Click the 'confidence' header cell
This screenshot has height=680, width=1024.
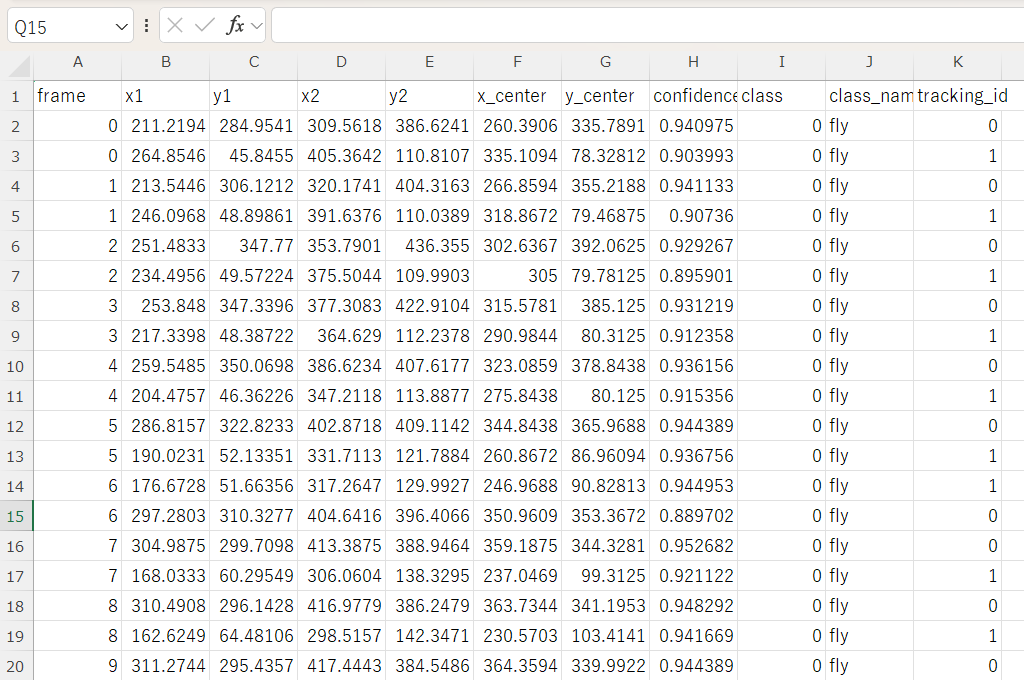693,96
